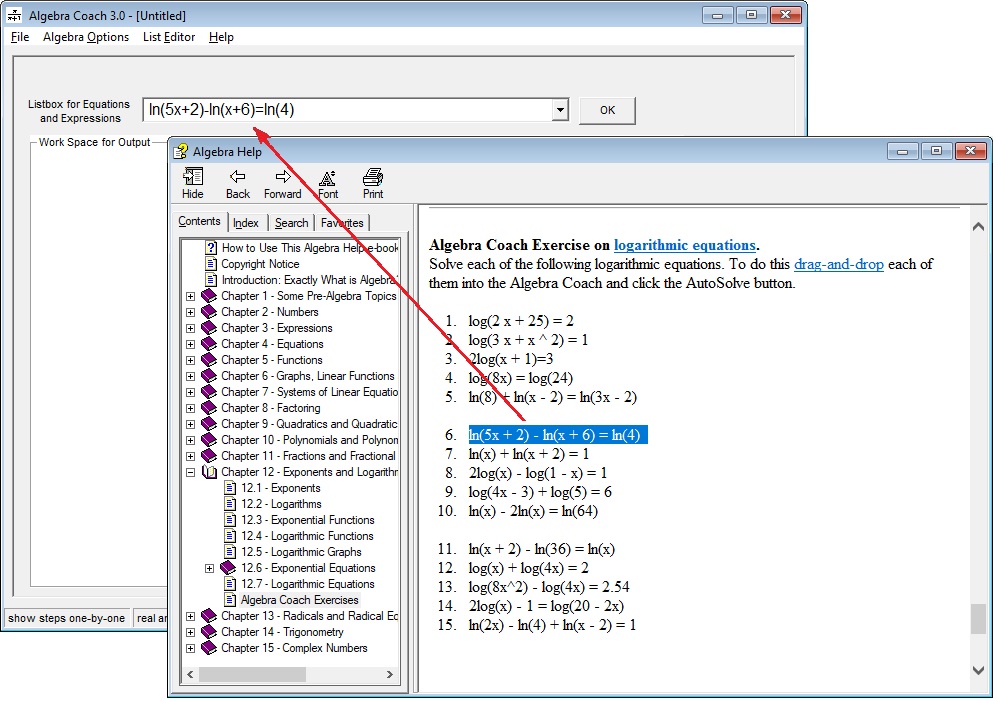Click the book icon for Chapter 2 - Numbers
Screen dimensions: 996x701
(x=209, y=312)
